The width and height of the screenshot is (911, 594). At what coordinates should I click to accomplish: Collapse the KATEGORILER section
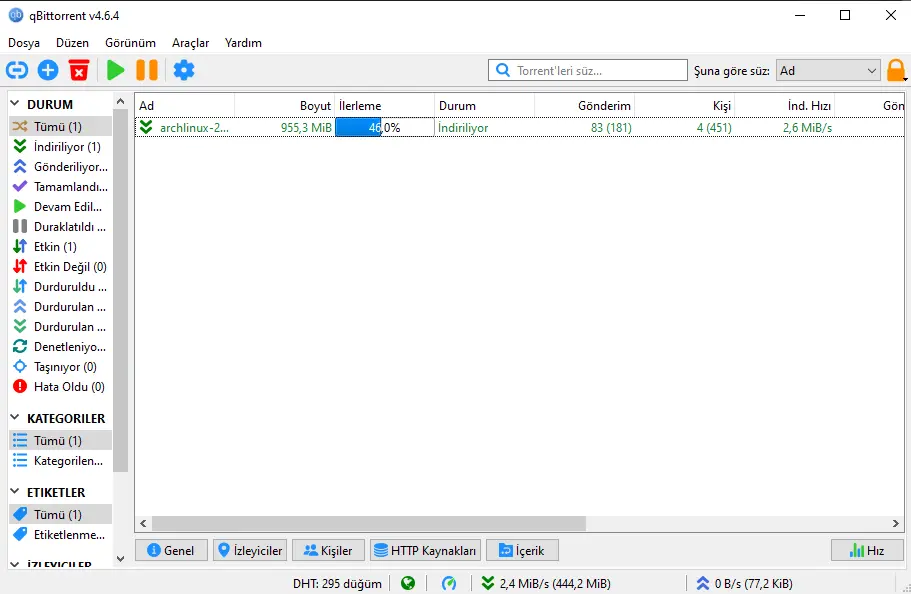pyautogui.click(x=15, y=418)
